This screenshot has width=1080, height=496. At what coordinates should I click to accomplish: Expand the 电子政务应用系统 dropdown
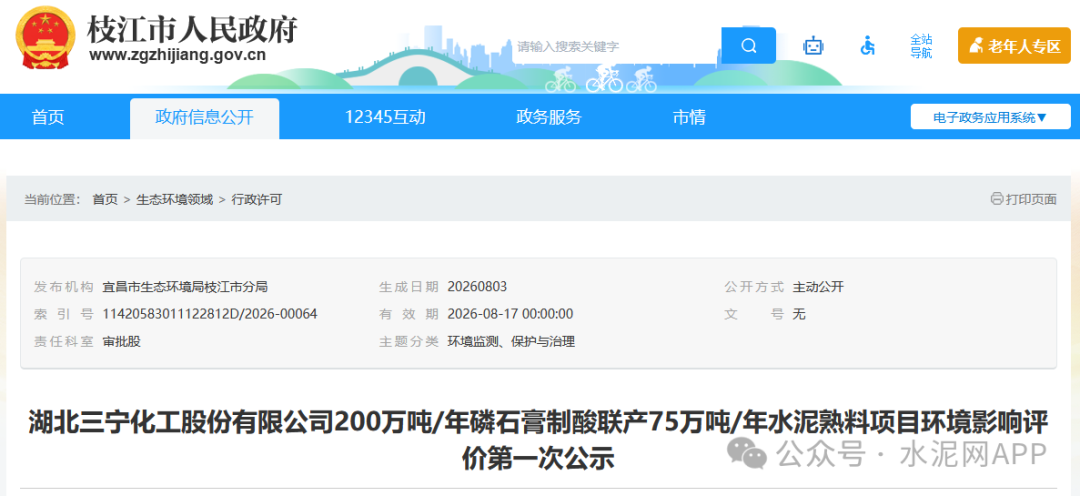coord(990,117)
